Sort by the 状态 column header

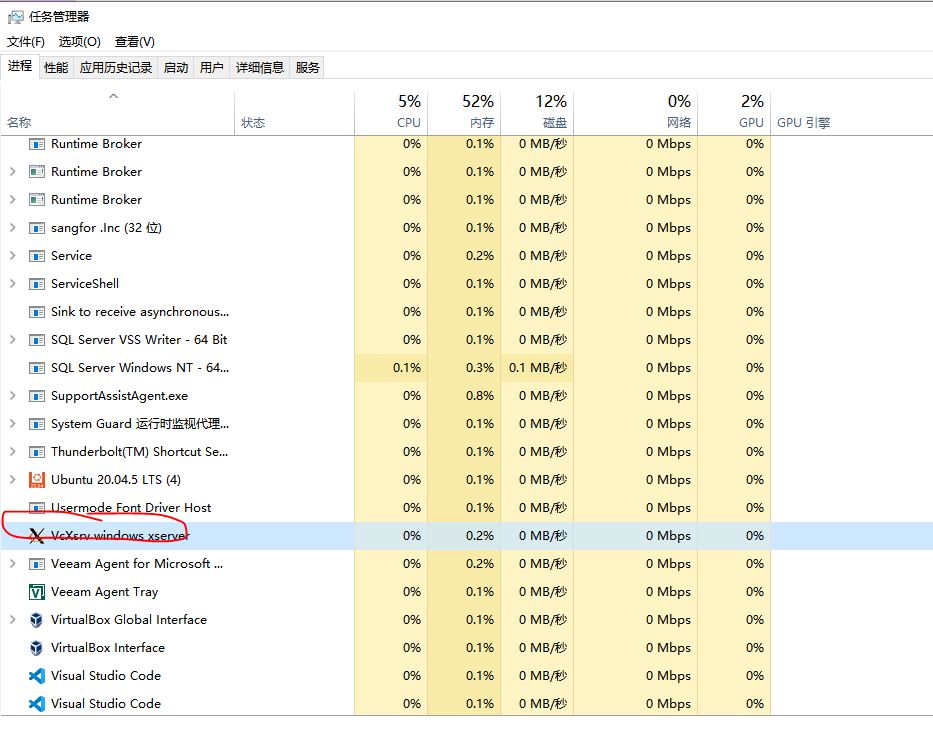295,114
